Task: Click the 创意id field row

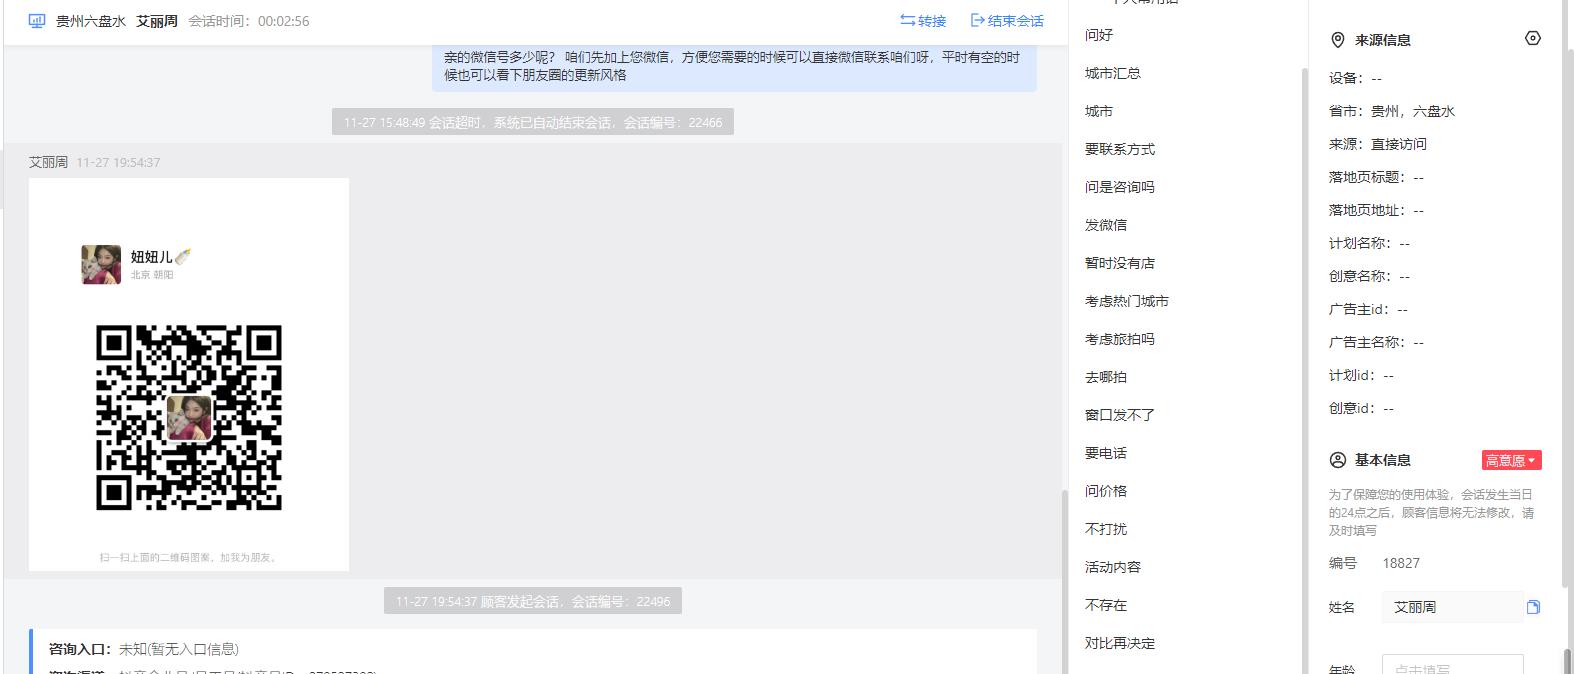Action: (1361, 408)
